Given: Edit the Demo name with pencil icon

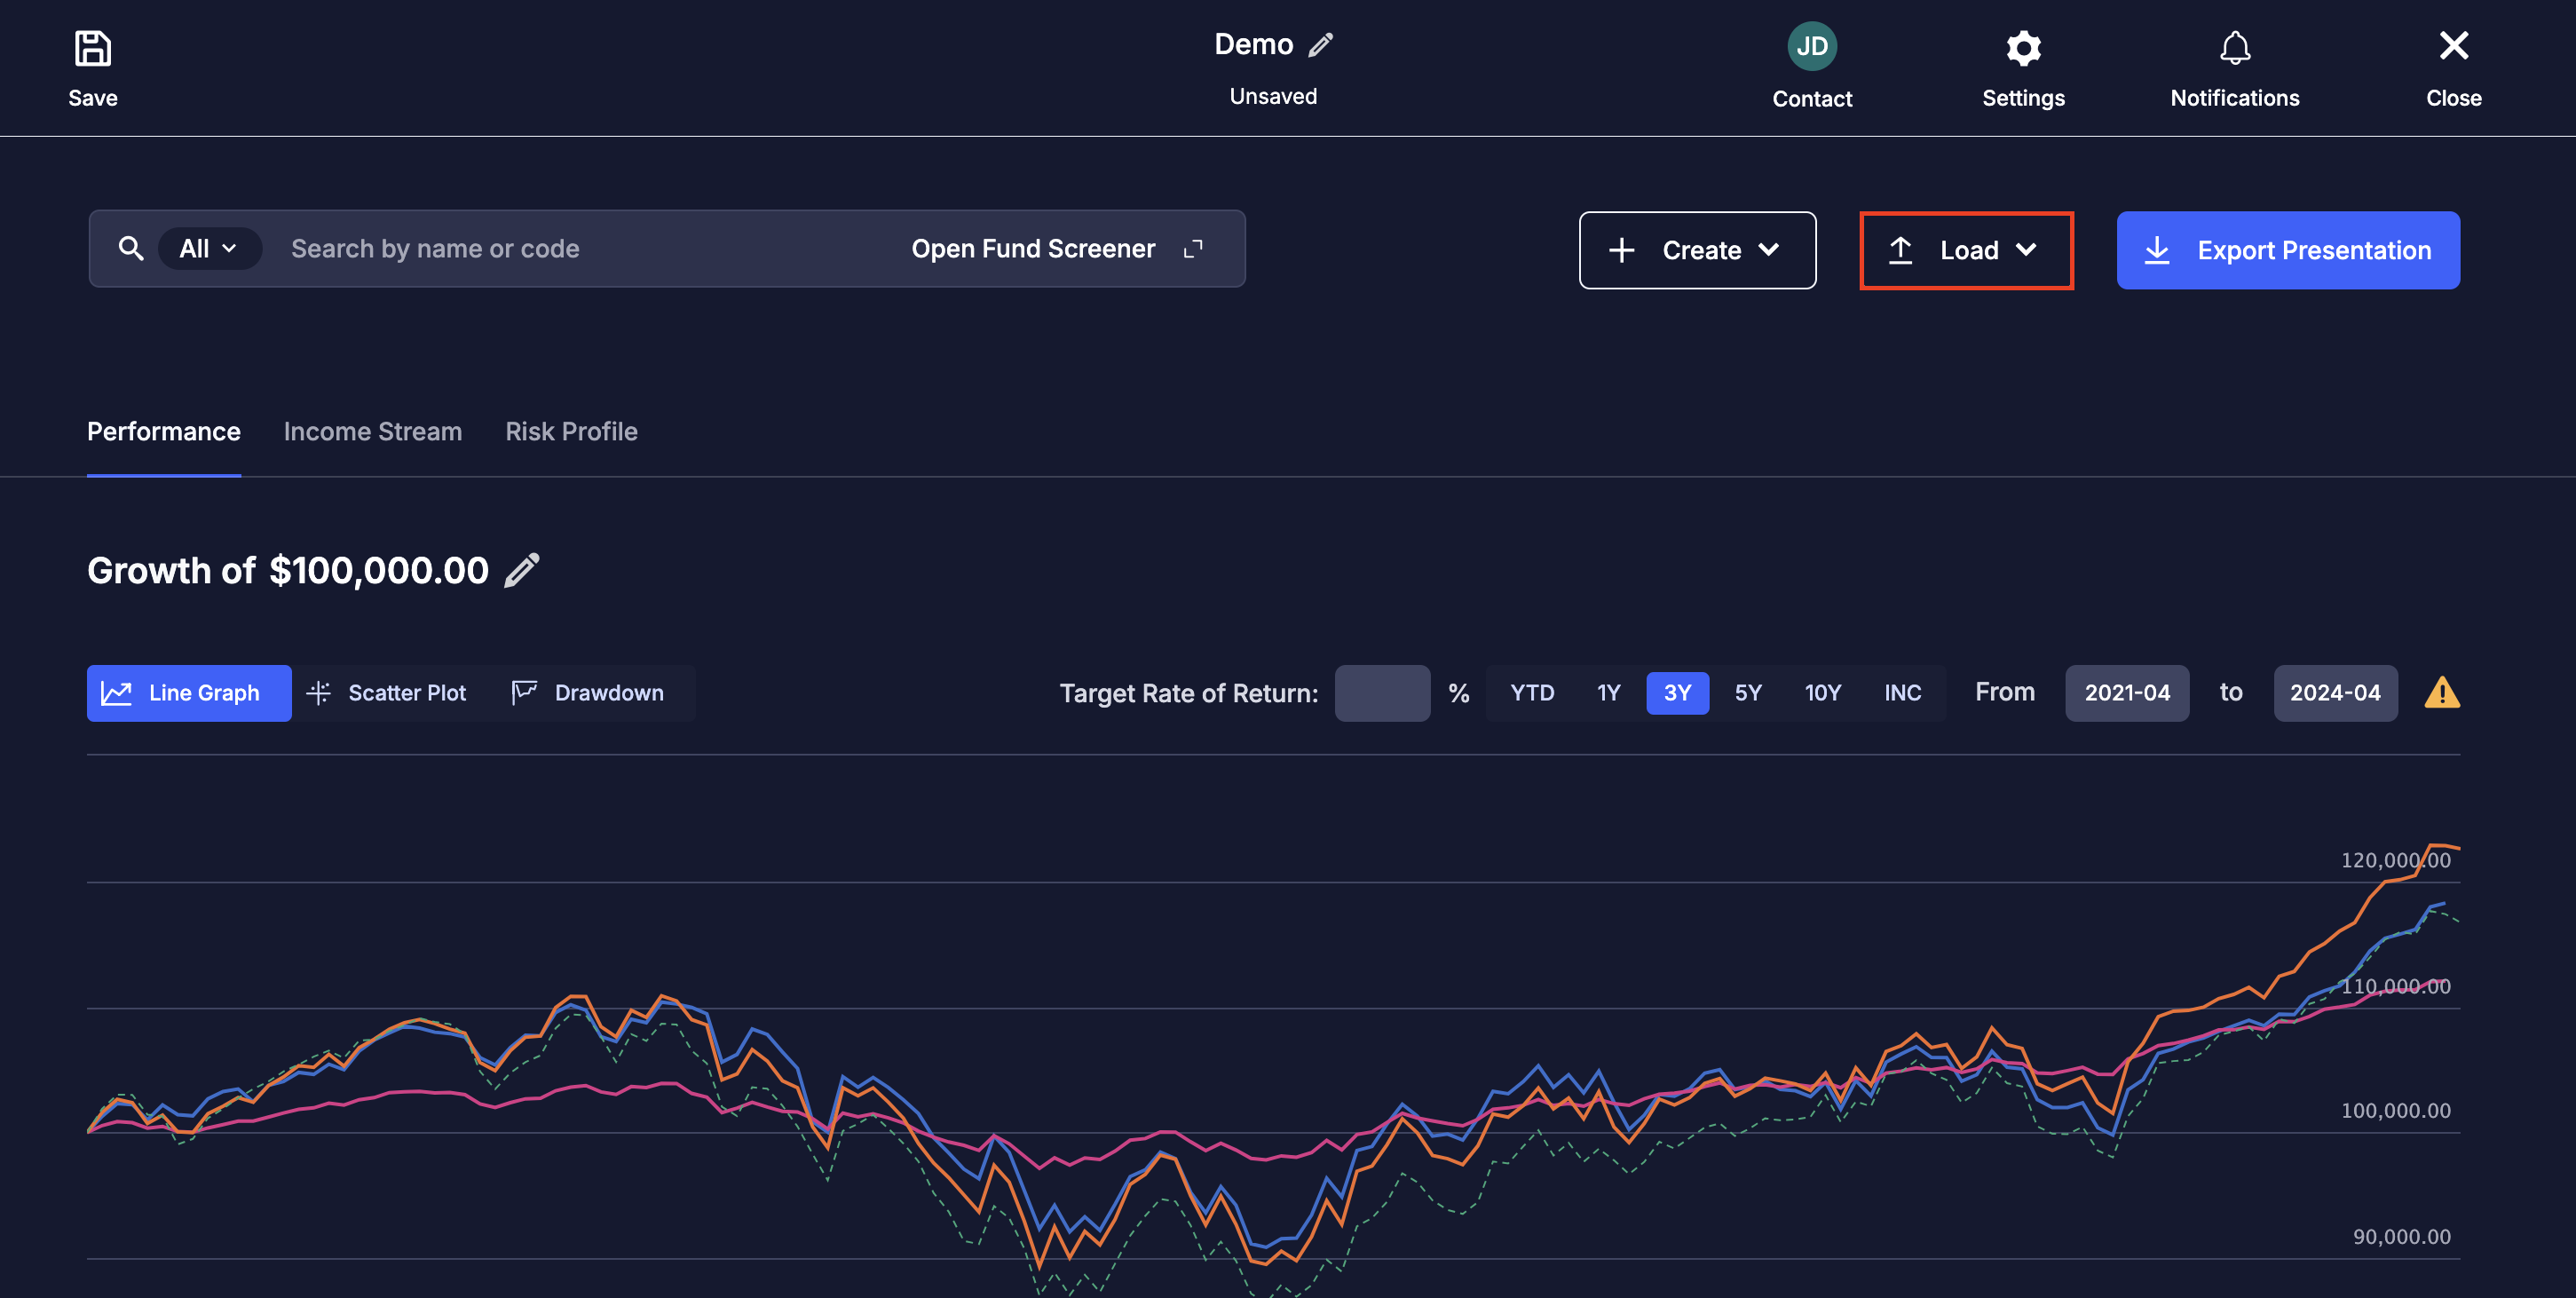Looking at the screenshot, I should (1321, 45).
